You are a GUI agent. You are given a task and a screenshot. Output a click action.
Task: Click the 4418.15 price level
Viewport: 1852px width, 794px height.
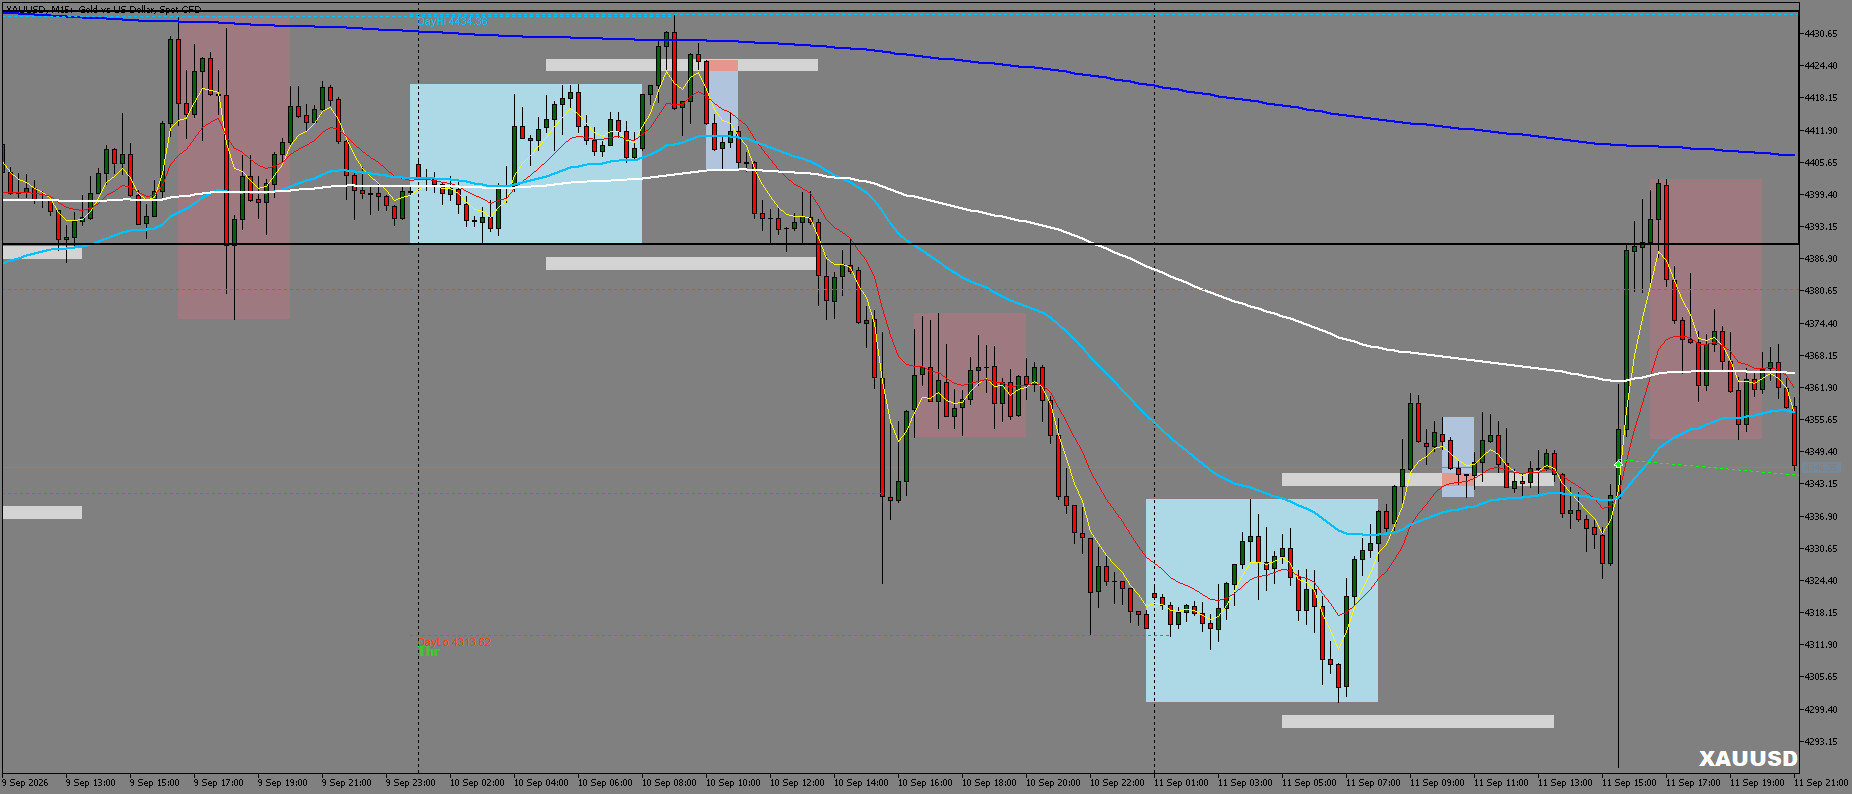coord(1820,98)
